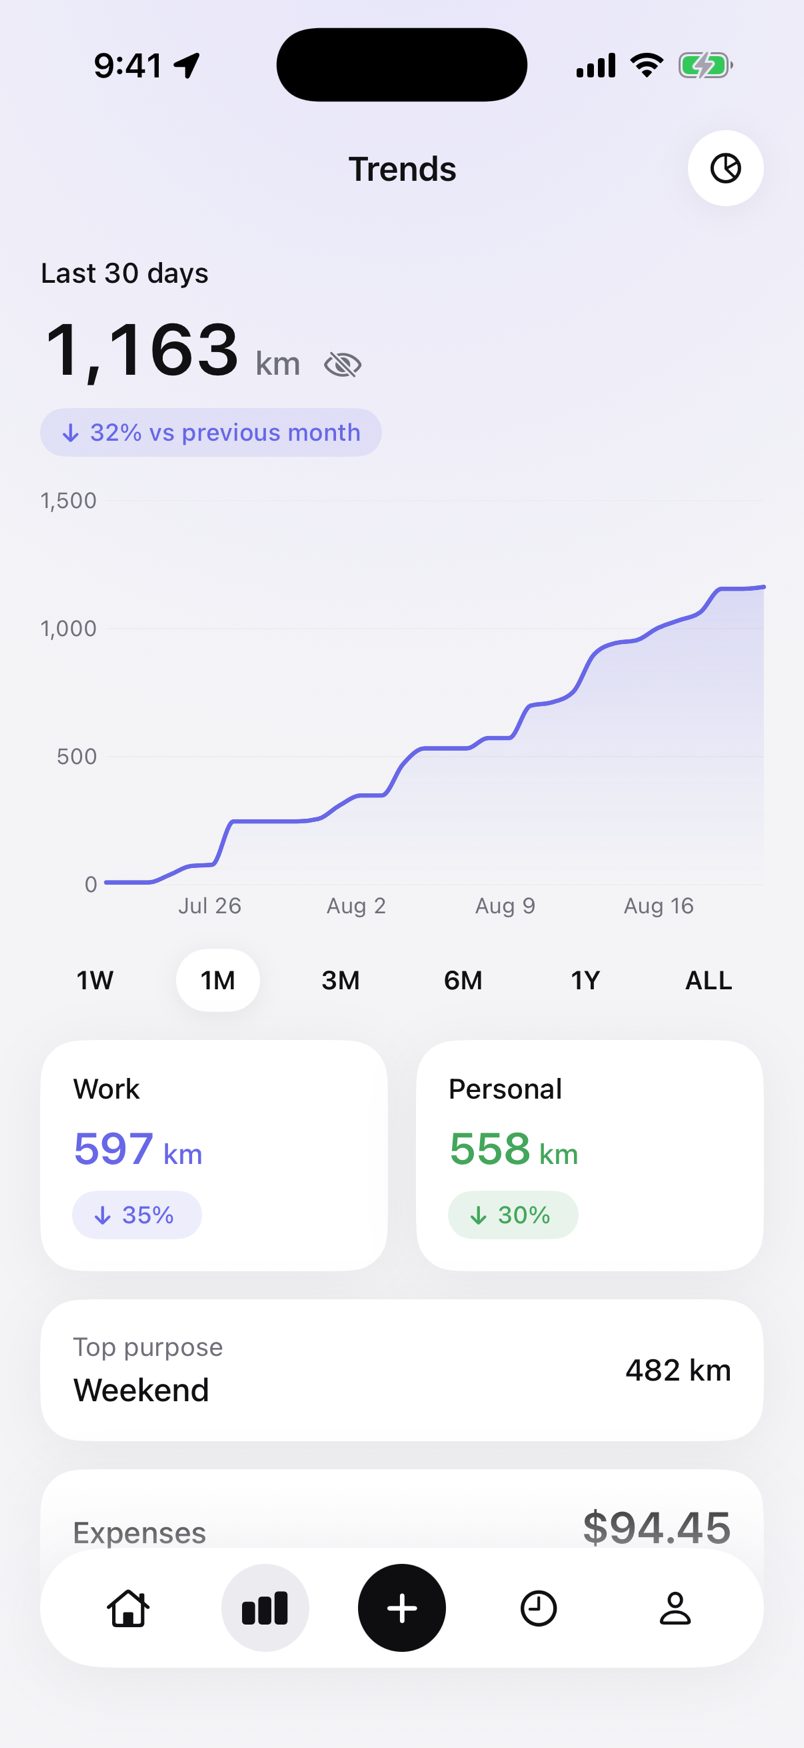Tap the battery charging status icon
The width and height of the screenshot is (804, 1748).
tap(706, 66)
